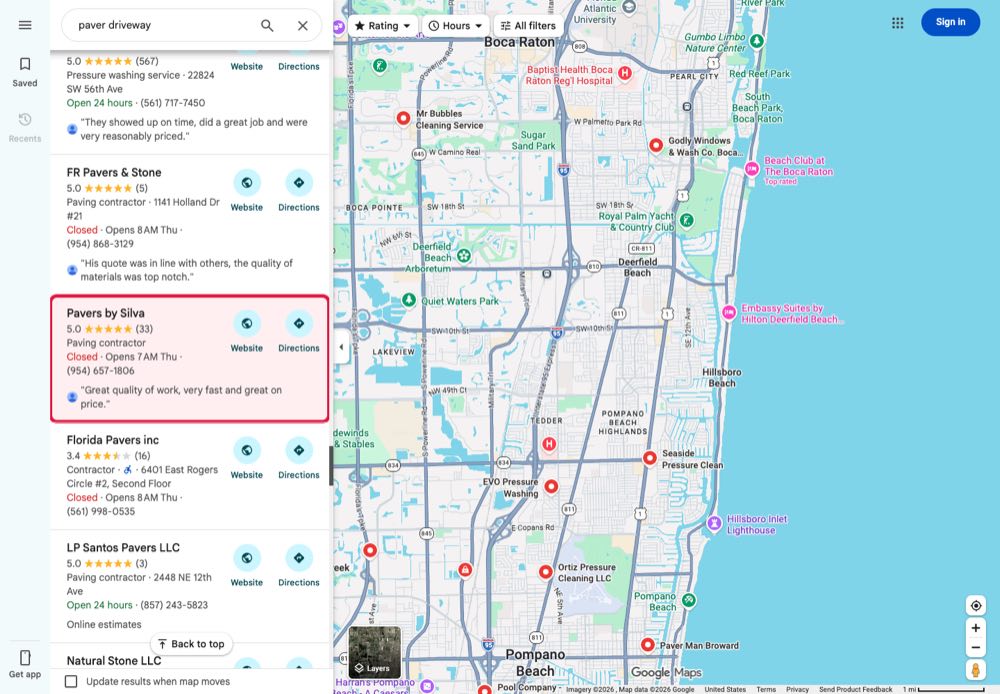Viewport: 1000px width, 694px height.
Task: Open the LP Santos Pavers LLC listing title
Action: click(x=123, y=548)
